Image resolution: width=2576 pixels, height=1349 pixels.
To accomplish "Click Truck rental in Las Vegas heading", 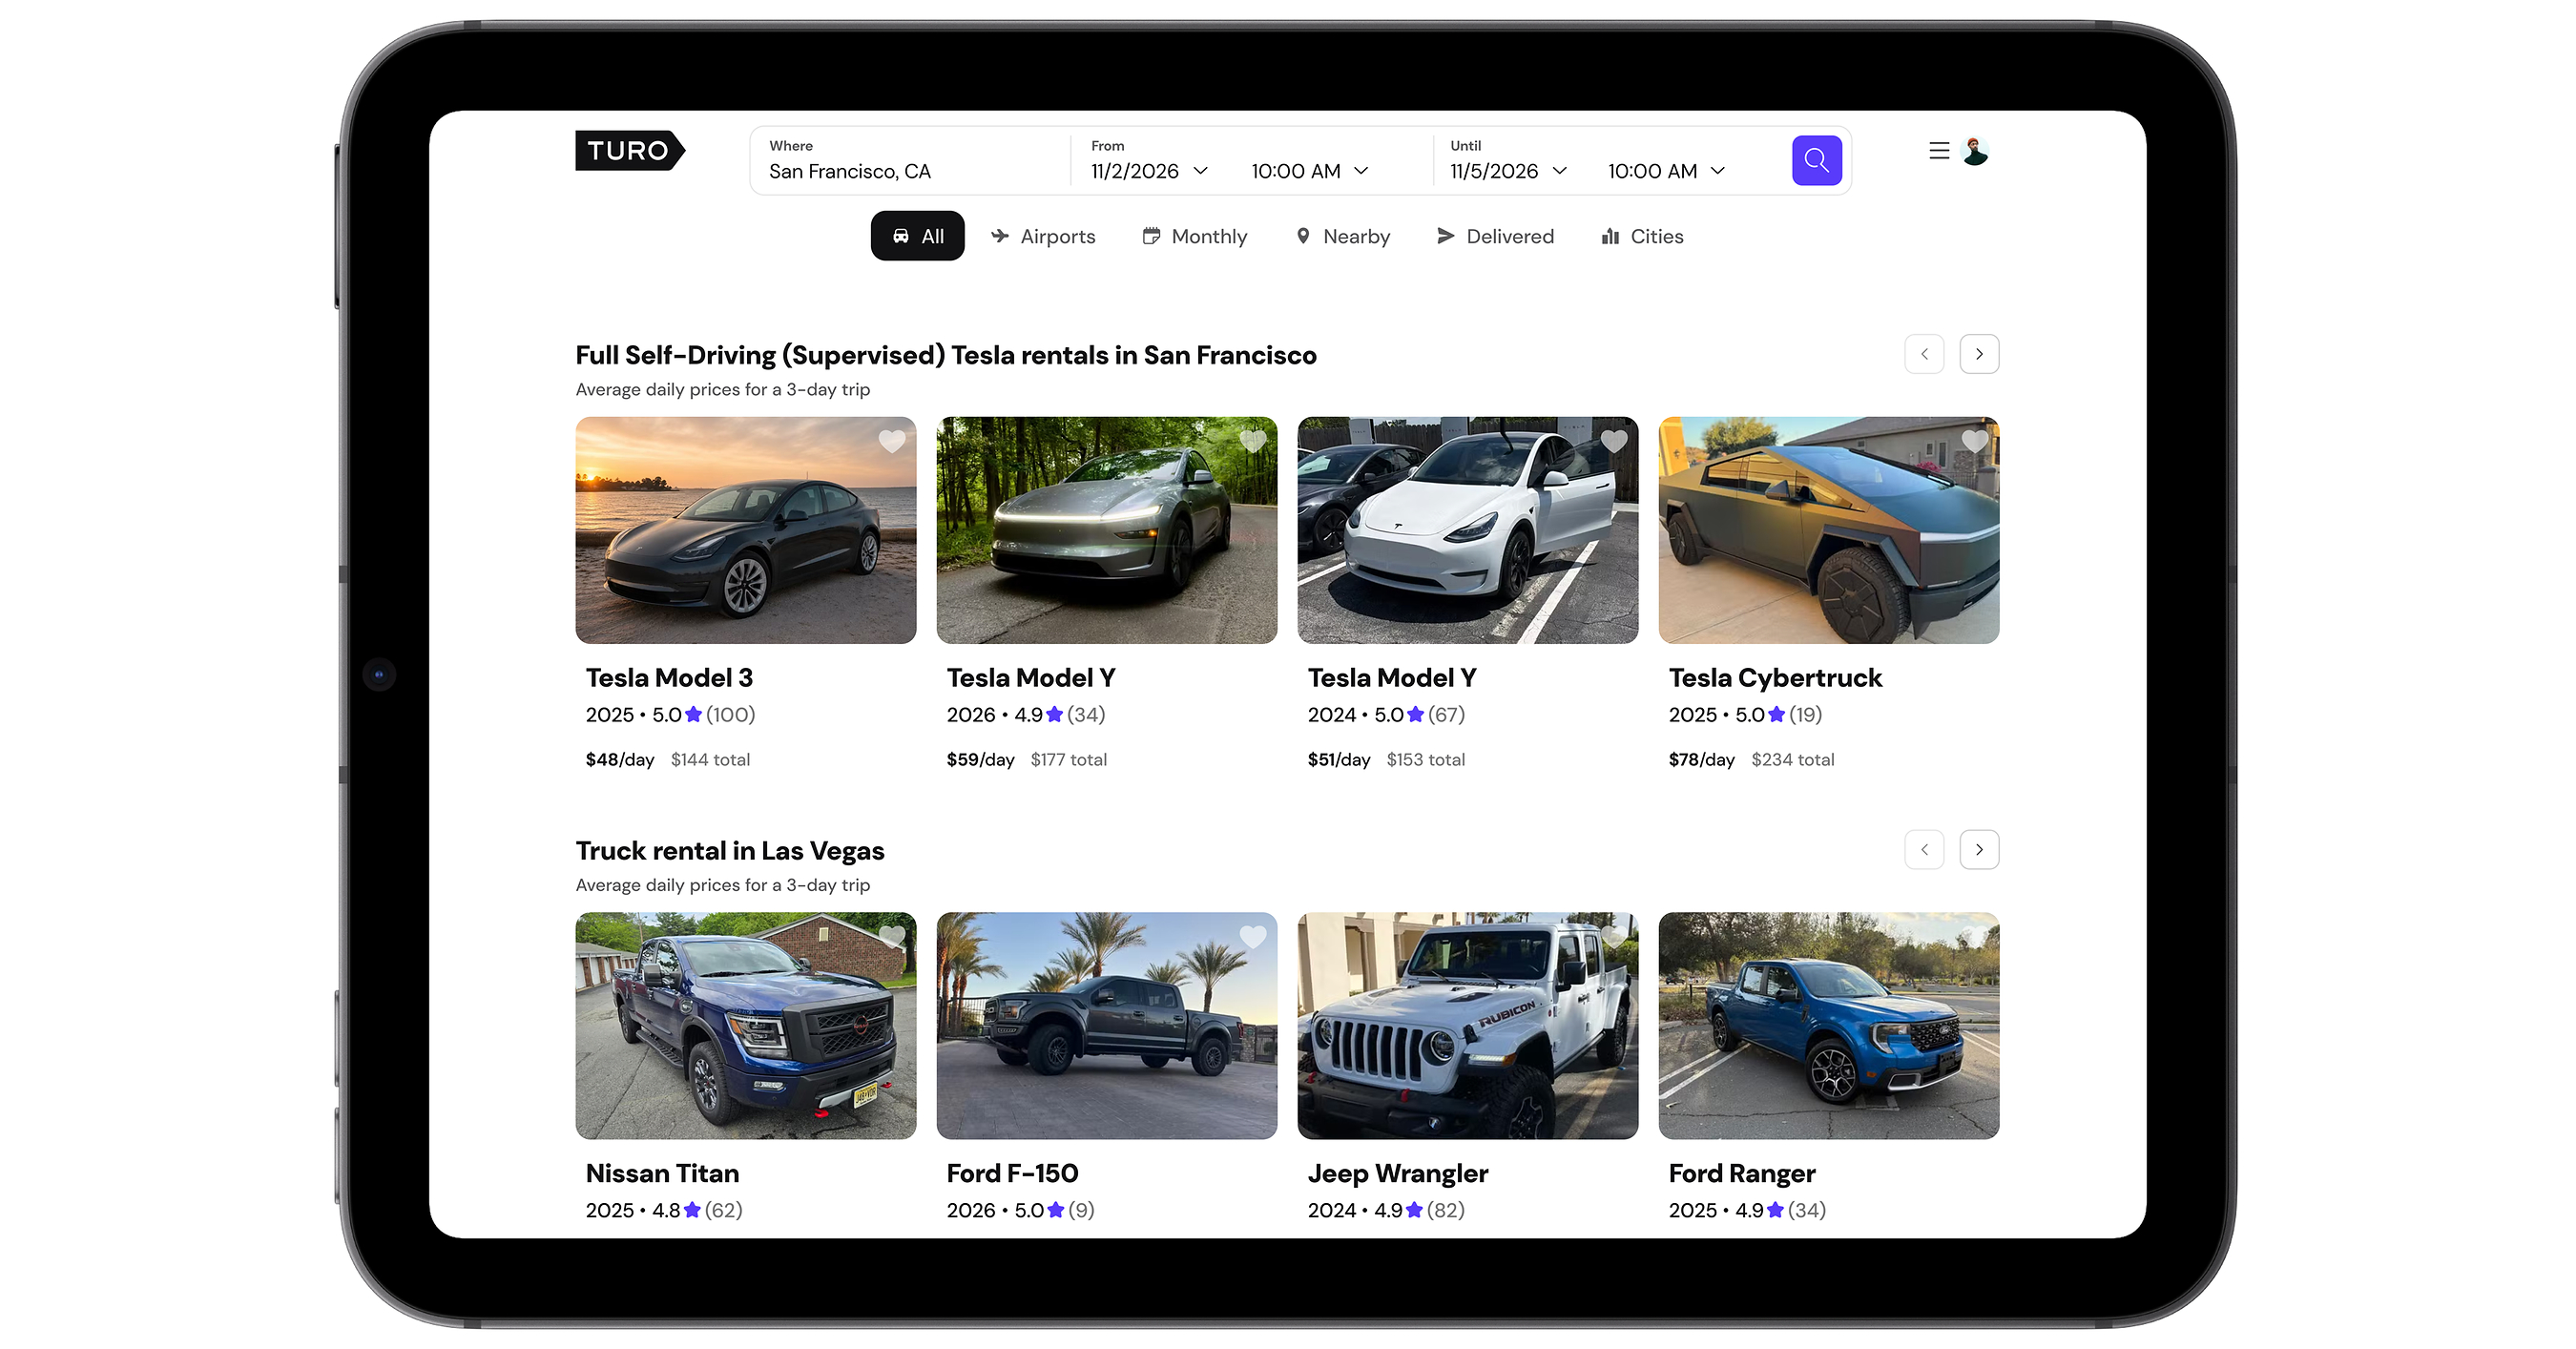I will pyautogui.click(x=730, y=851).
